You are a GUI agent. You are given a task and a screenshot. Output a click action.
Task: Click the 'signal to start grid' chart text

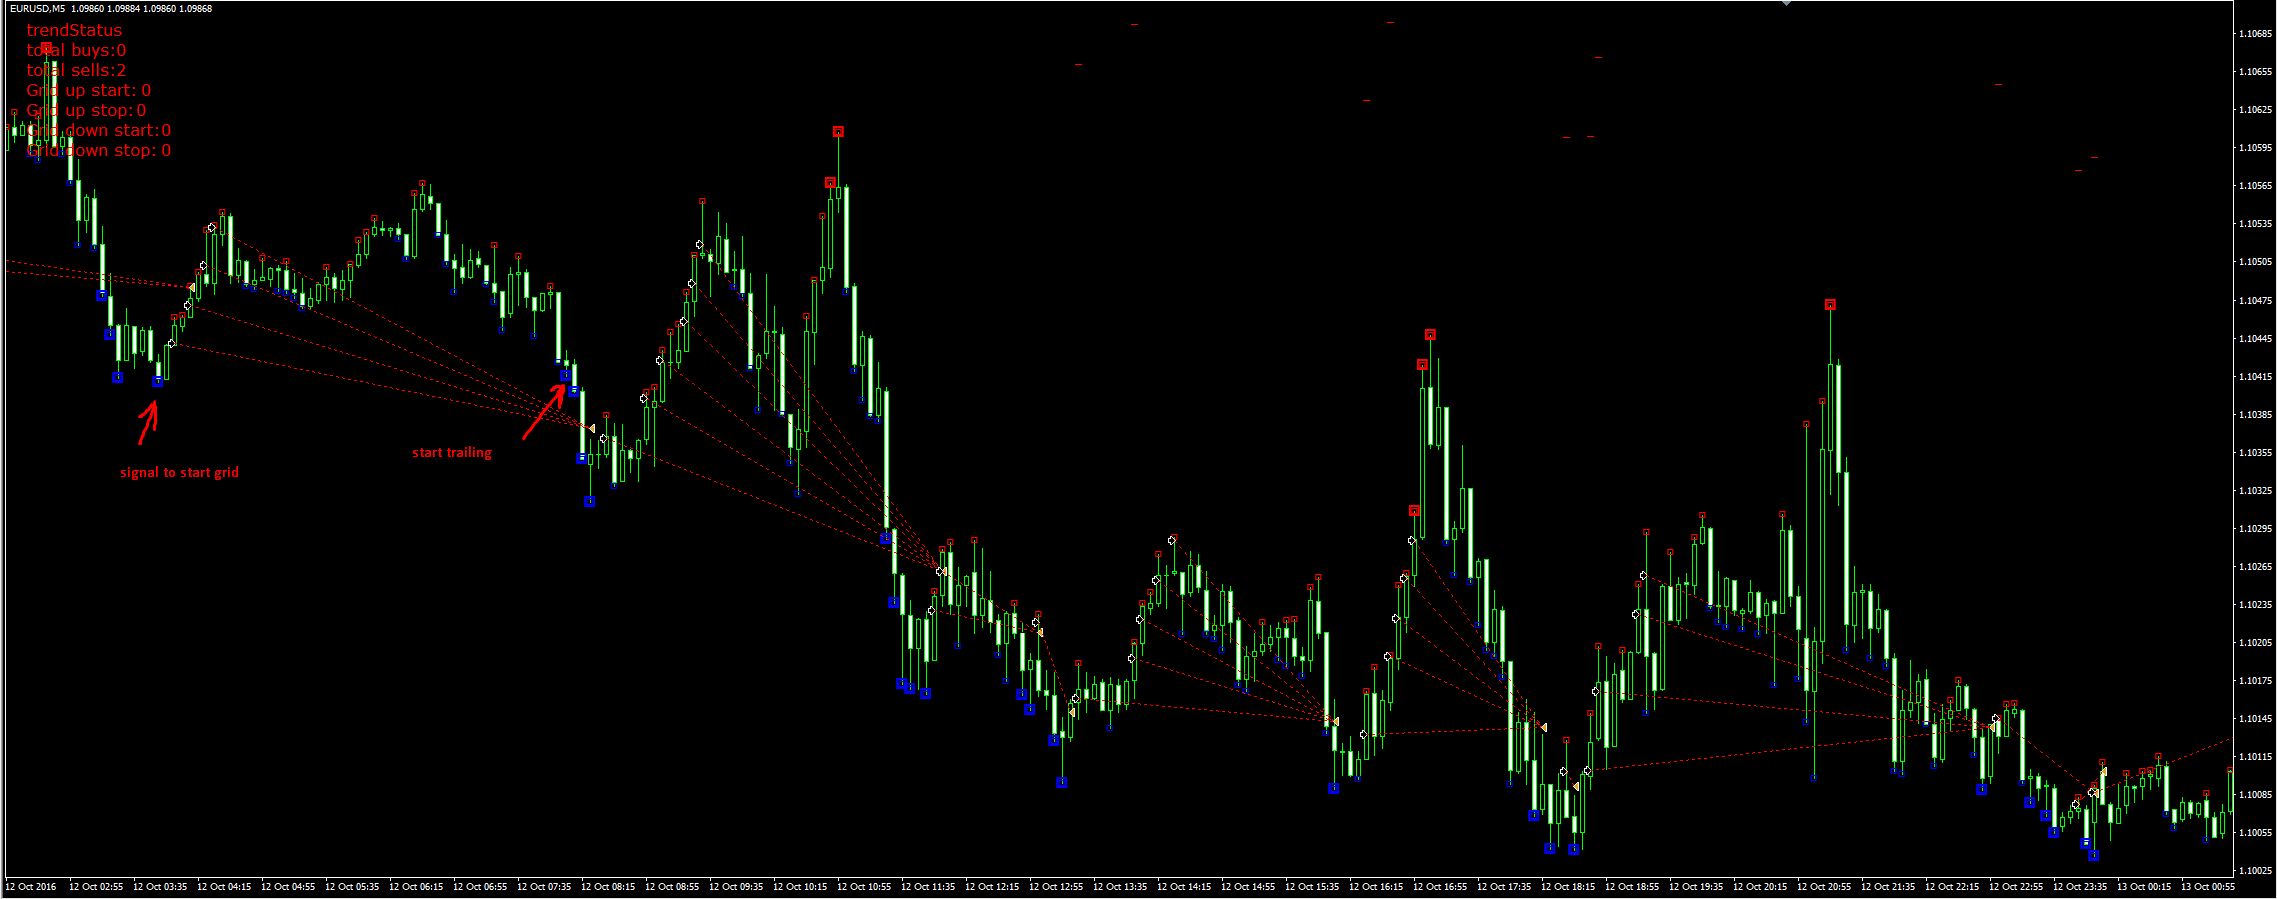[179, 473]
